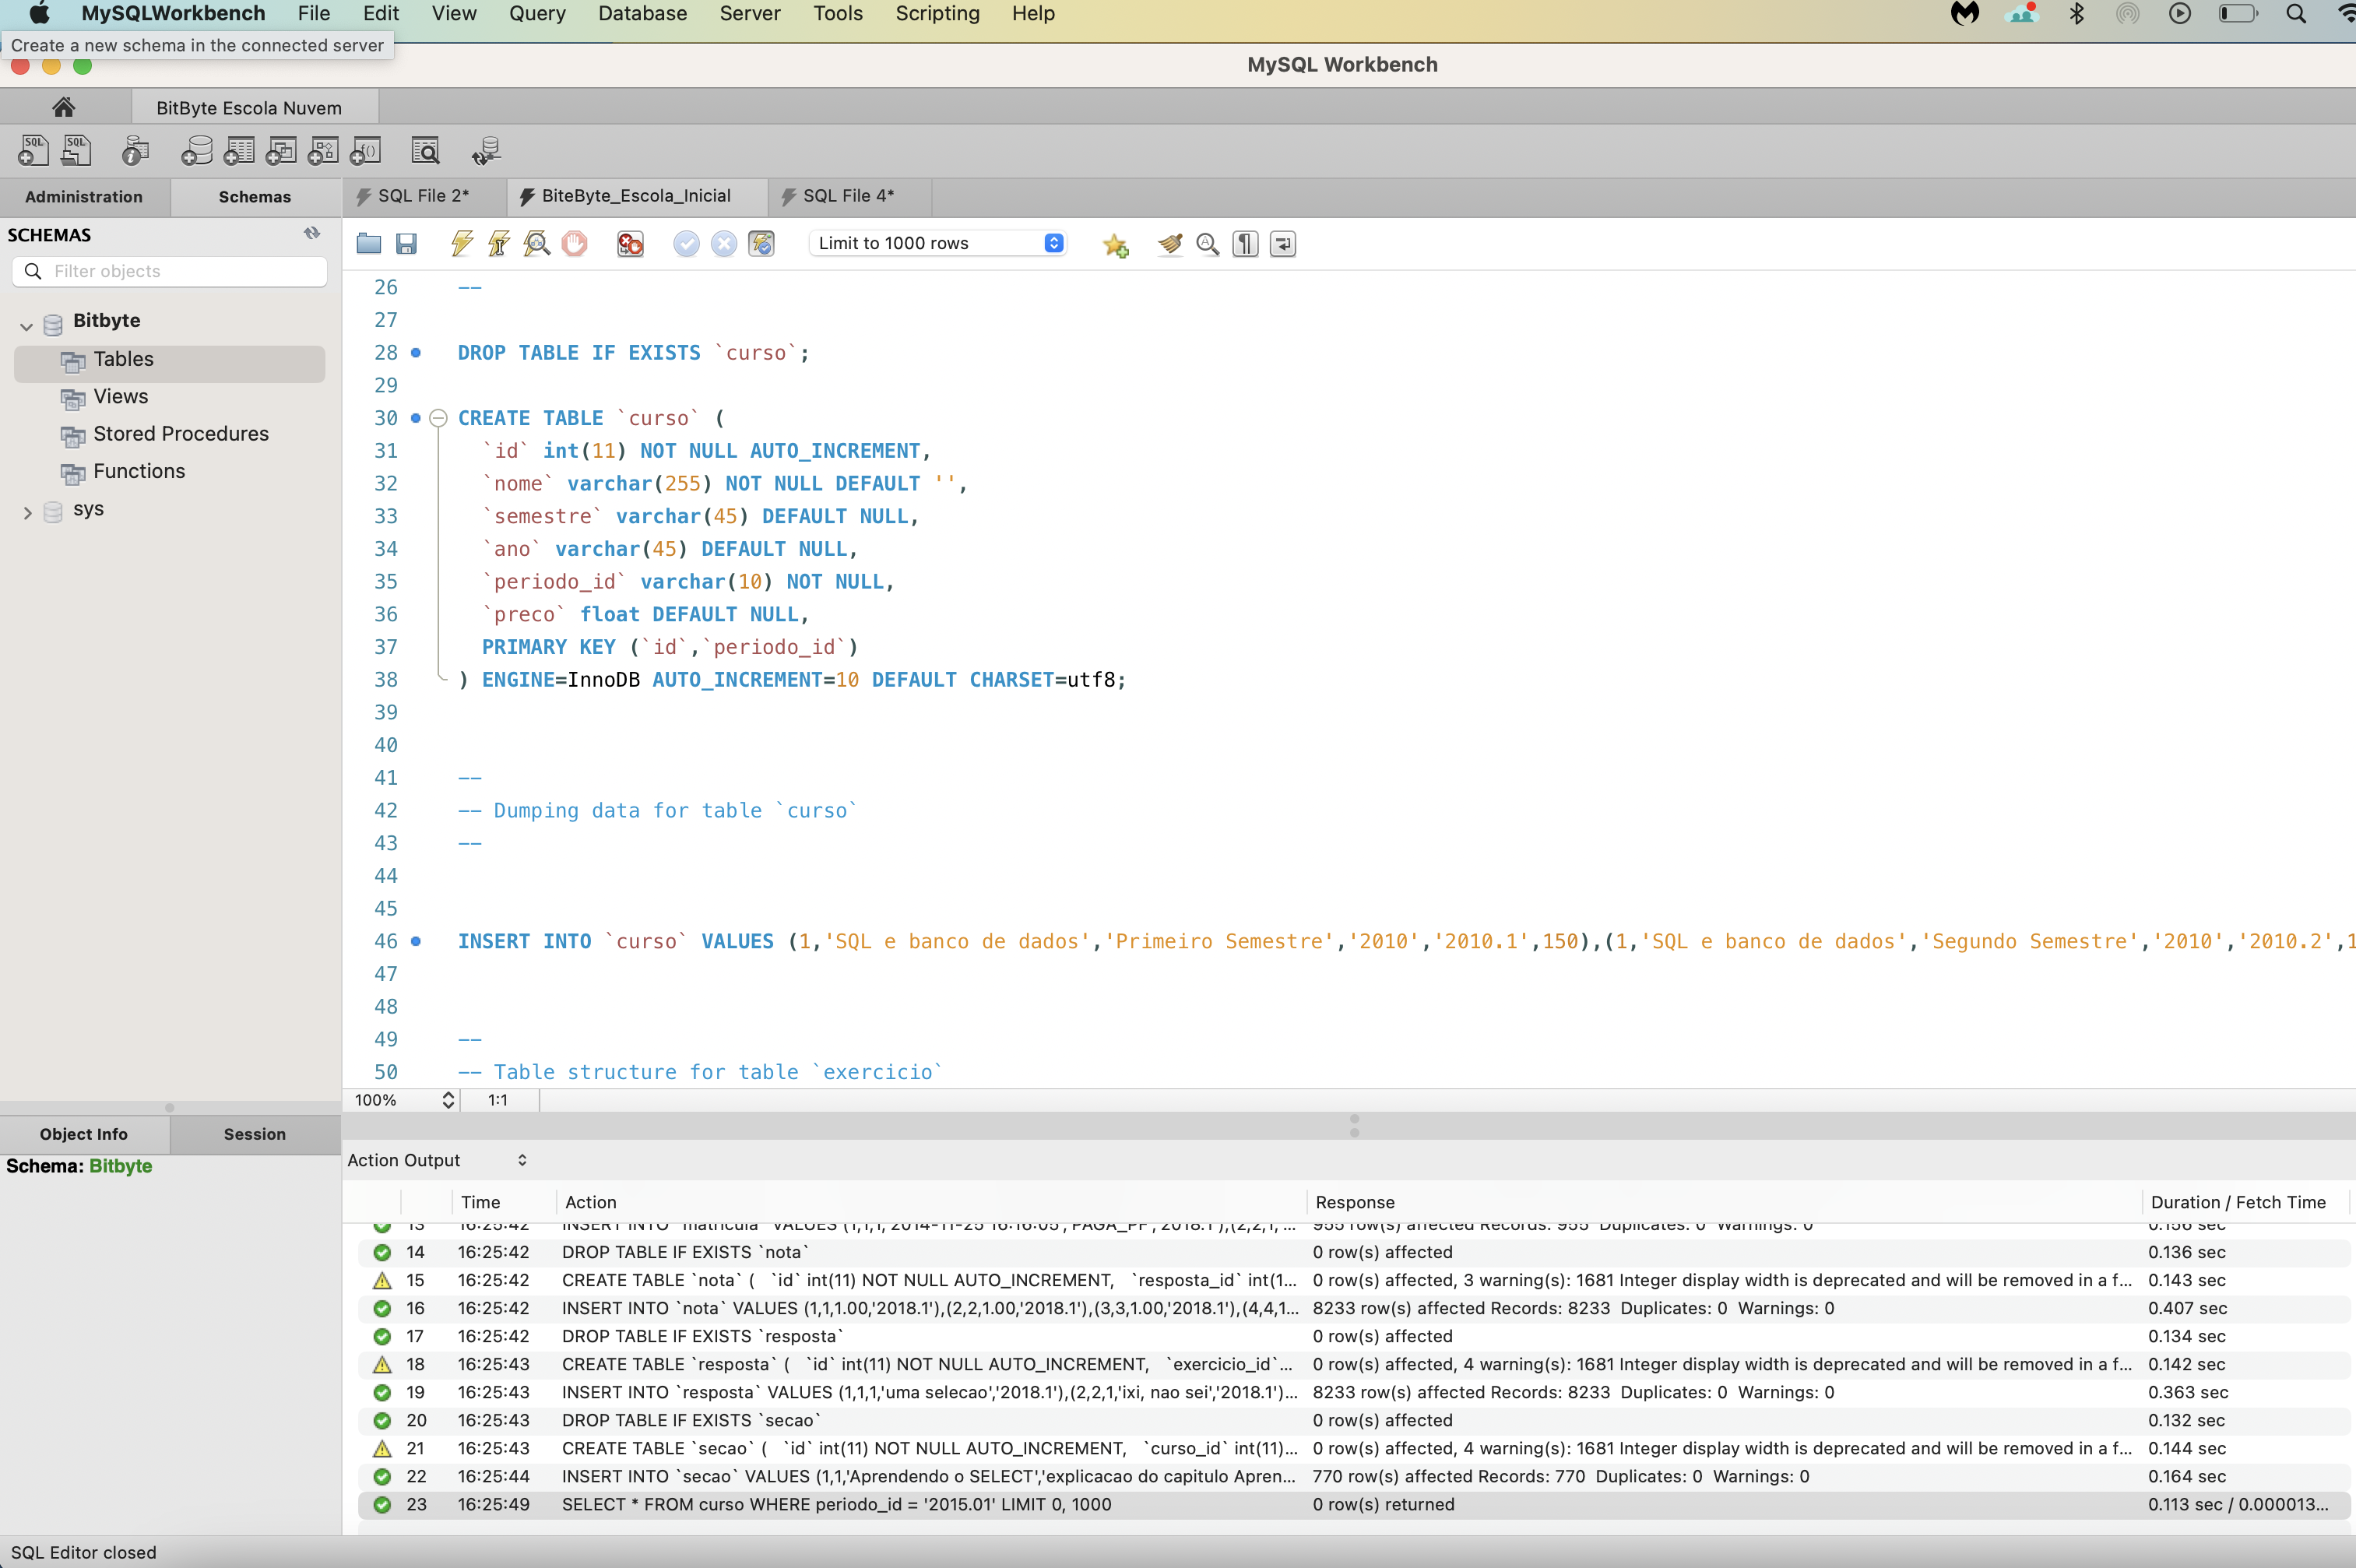Save the script to file
The width and height of the screenshot is (2356, 1568).
click(x=406, y=244)
